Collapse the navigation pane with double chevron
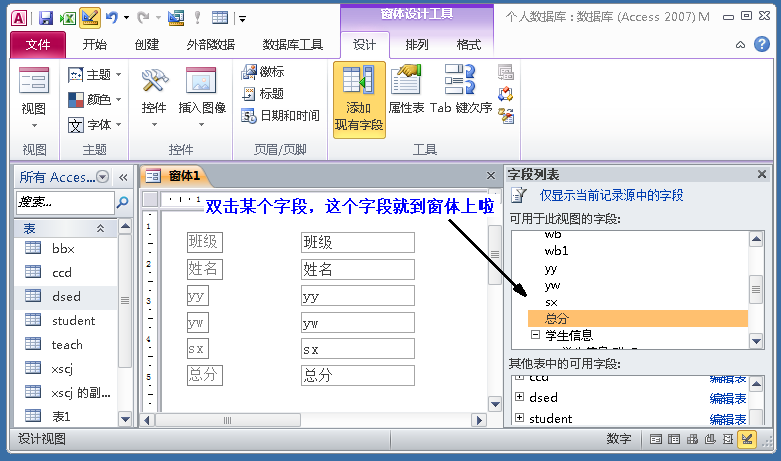 click(124, 177)
